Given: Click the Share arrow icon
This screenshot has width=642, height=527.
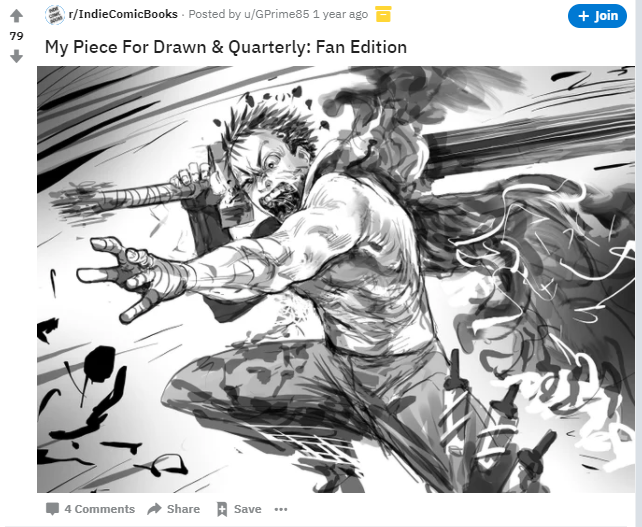Looking at the screenshot, I should (154, 509).
